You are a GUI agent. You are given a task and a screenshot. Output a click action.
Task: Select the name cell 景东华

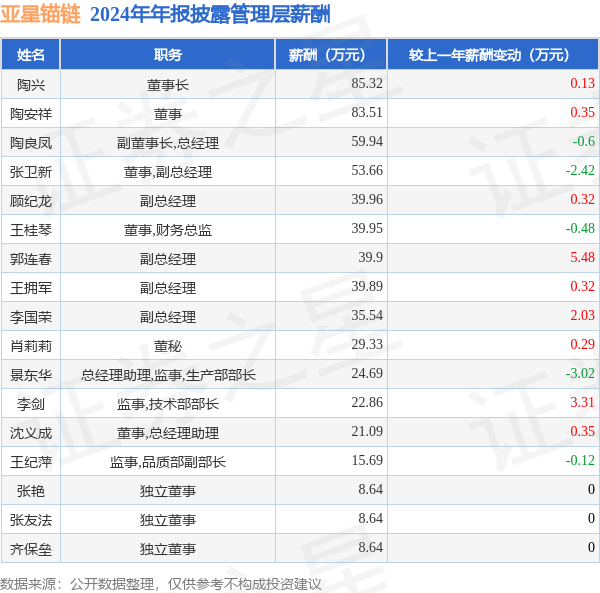click(x=31, y=375)
